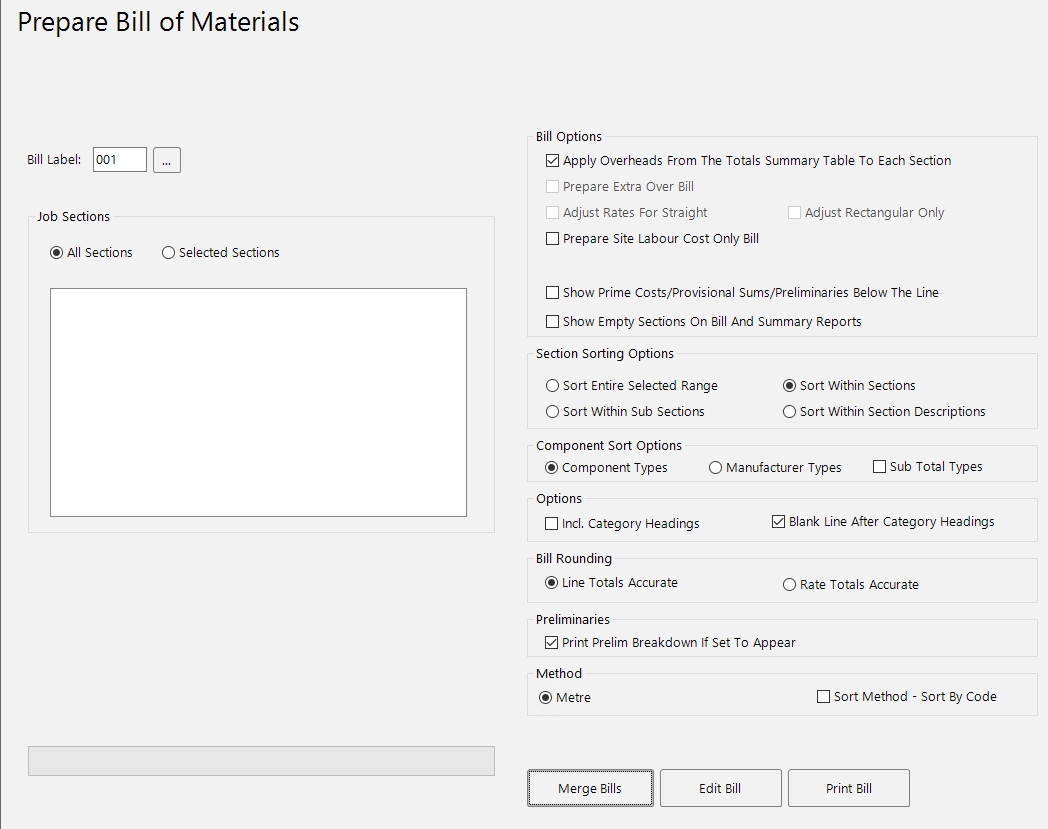The height and width of the screenshot is (829, 1048).
Task: Select the Selected Sections radio button
Action: coord(168,252)
